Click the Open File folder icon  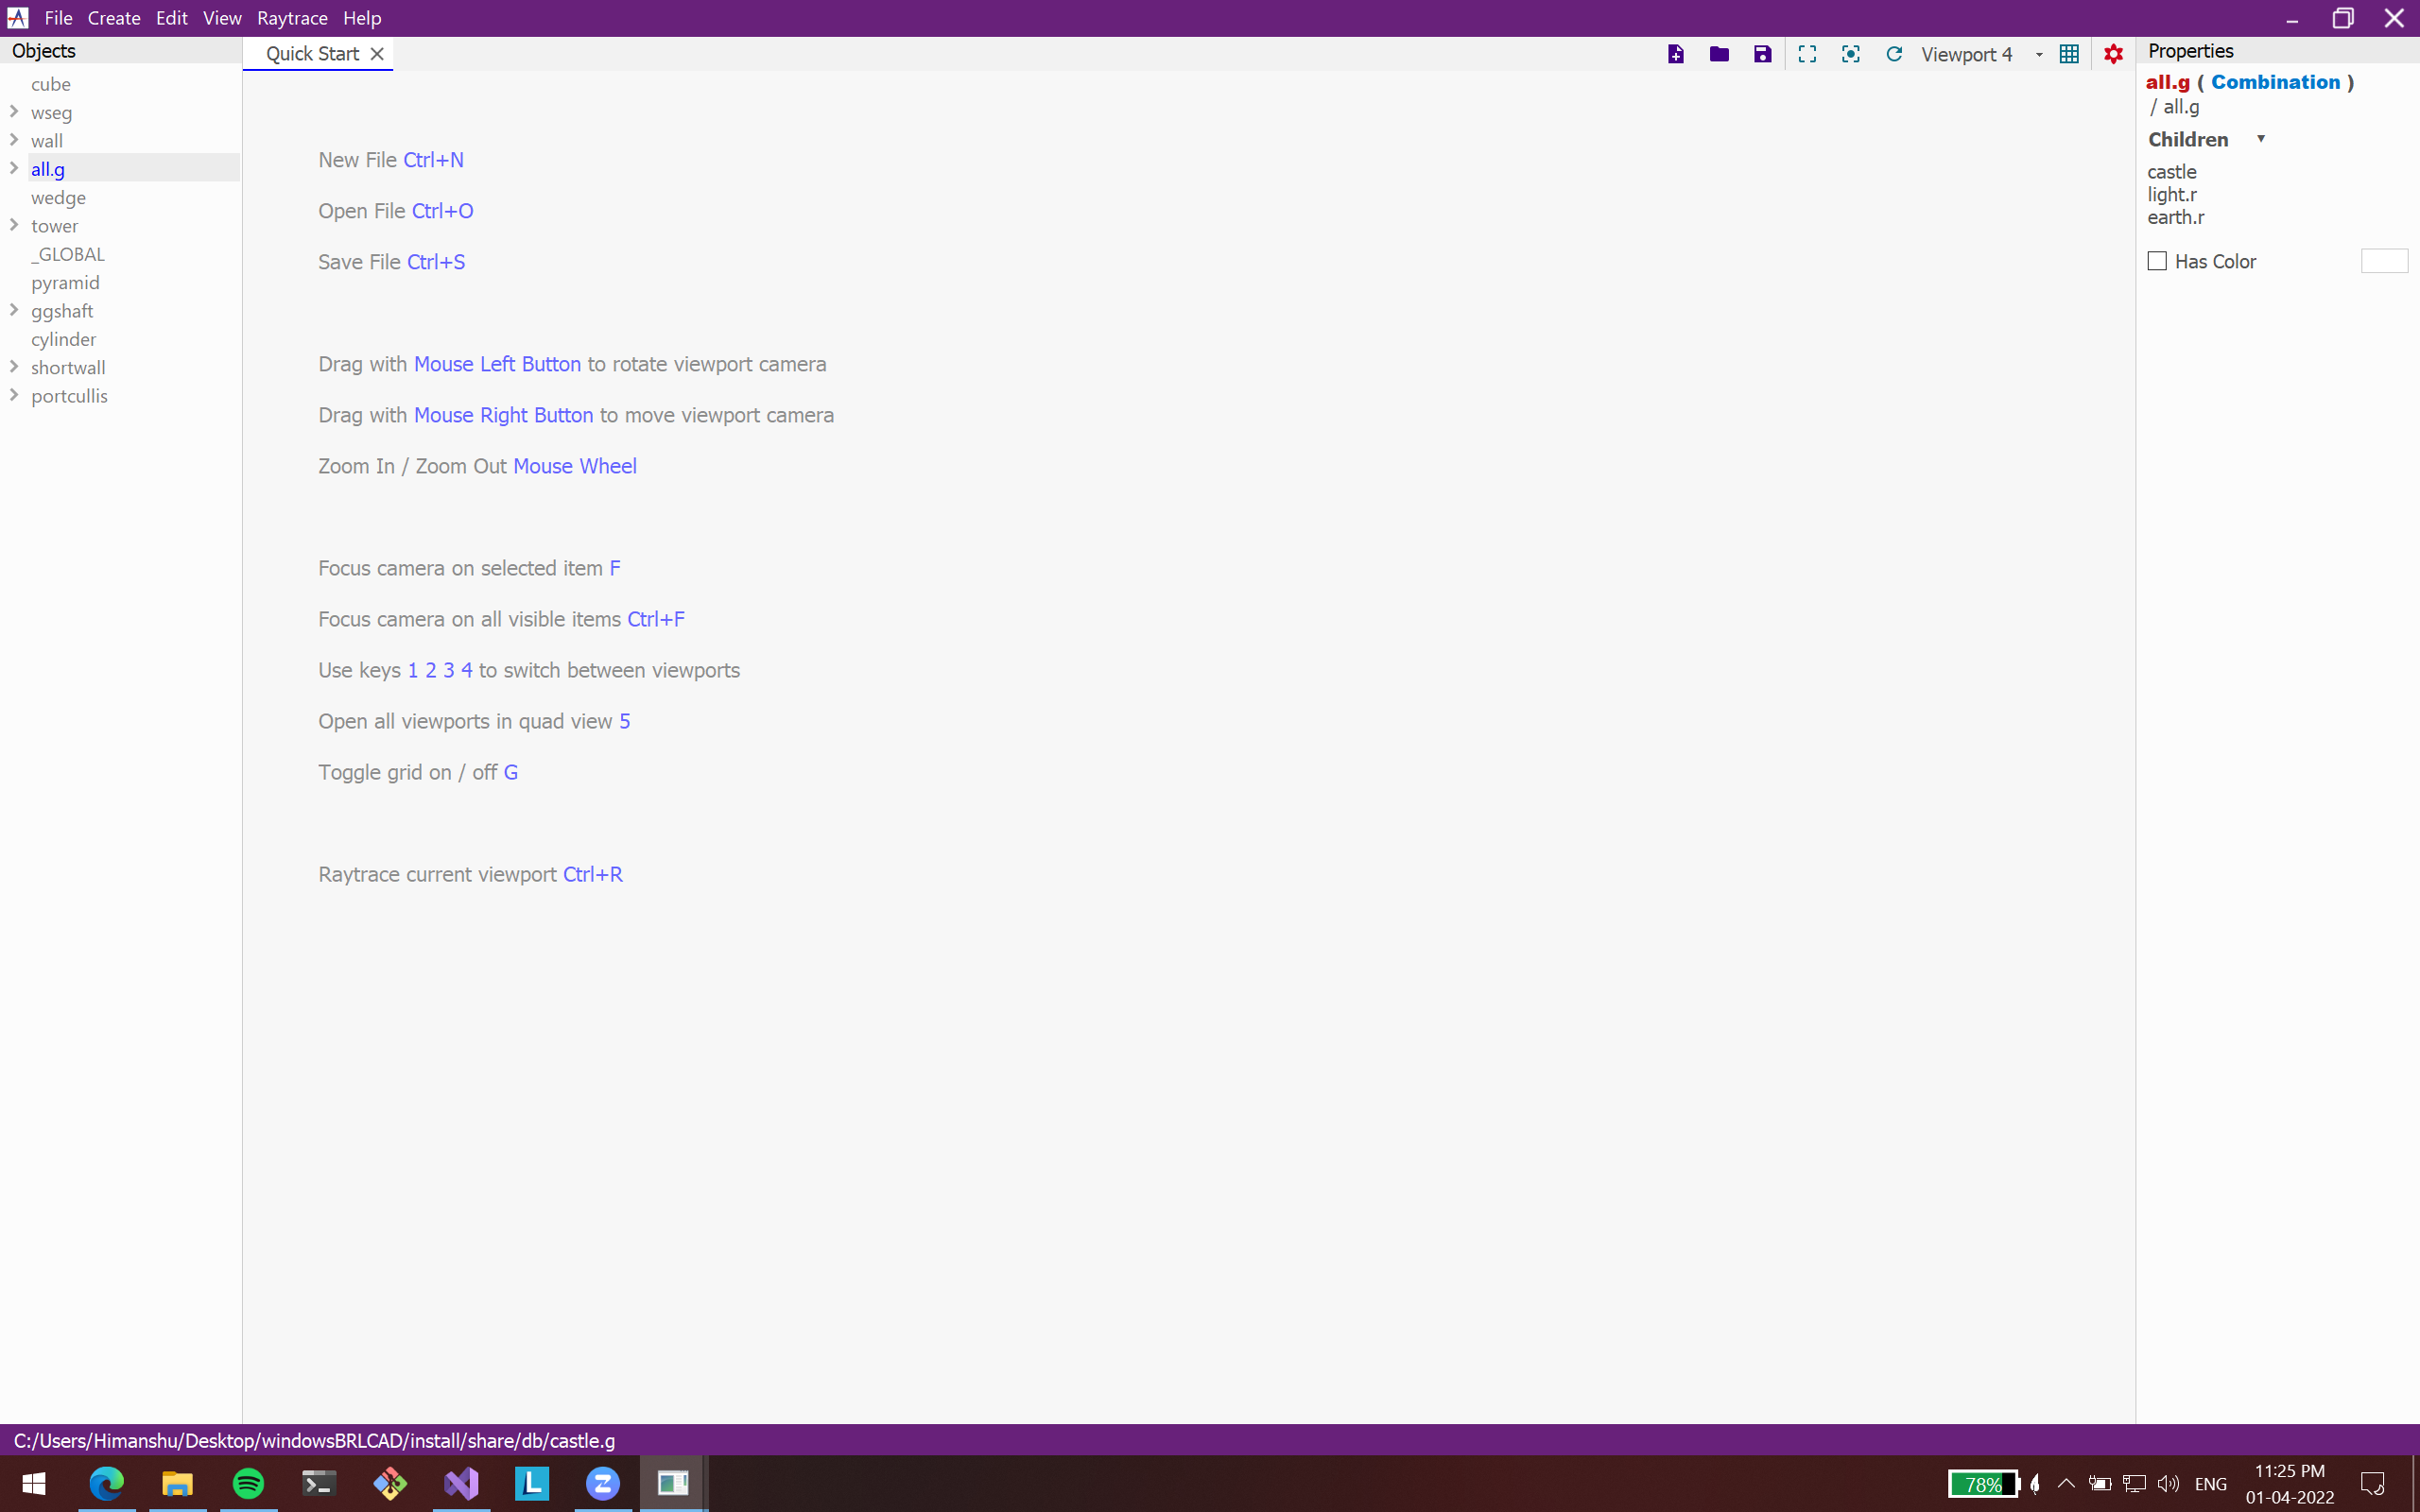[x=1719, y=54]
